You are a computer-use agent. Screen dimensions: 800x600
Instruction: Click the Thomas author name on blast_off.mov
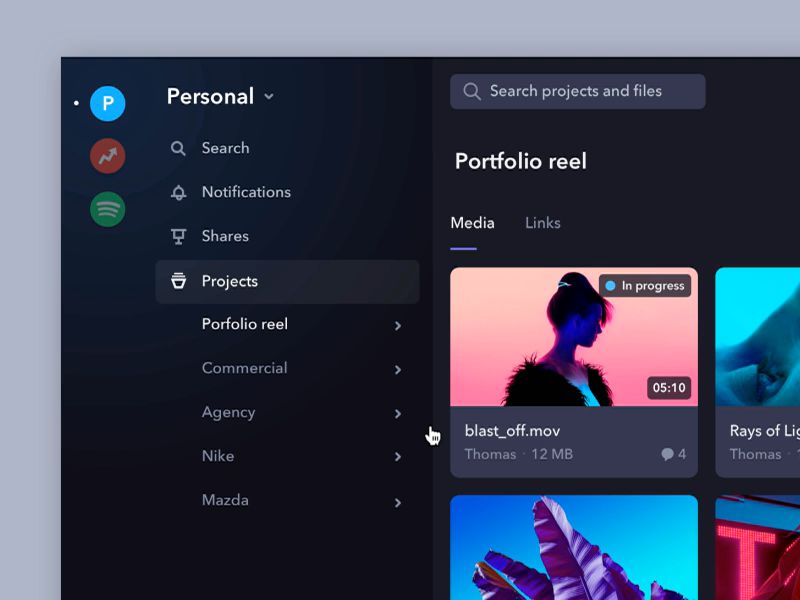(x=490, y=454)
